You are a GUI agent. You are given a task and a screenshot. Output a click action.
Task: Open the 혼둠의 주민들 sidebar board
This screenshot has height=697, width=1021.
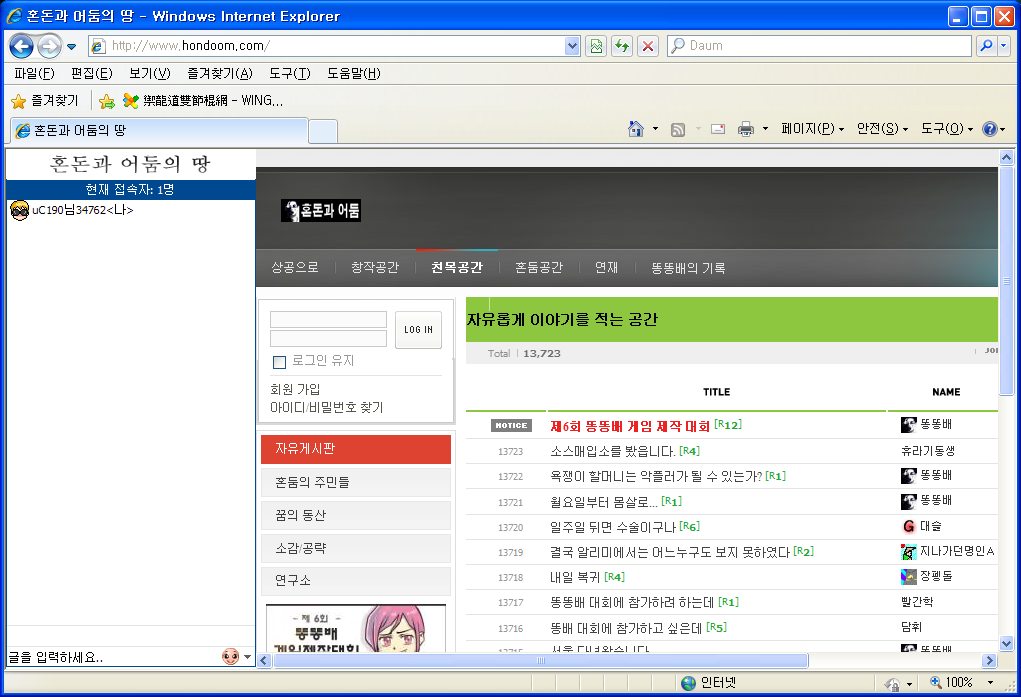coord(356,482)
